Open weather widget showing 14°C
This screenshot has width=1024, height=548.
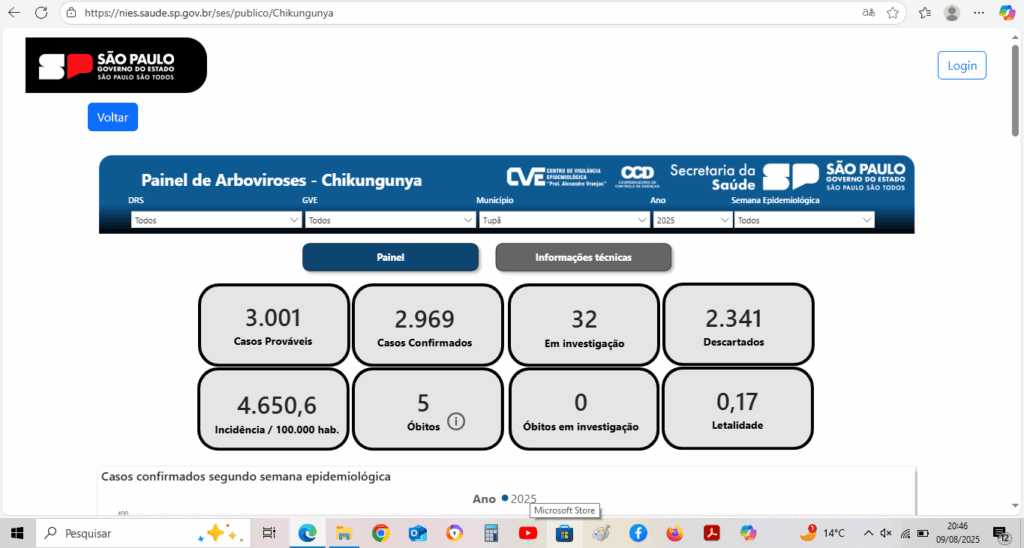tap(823, 533)
